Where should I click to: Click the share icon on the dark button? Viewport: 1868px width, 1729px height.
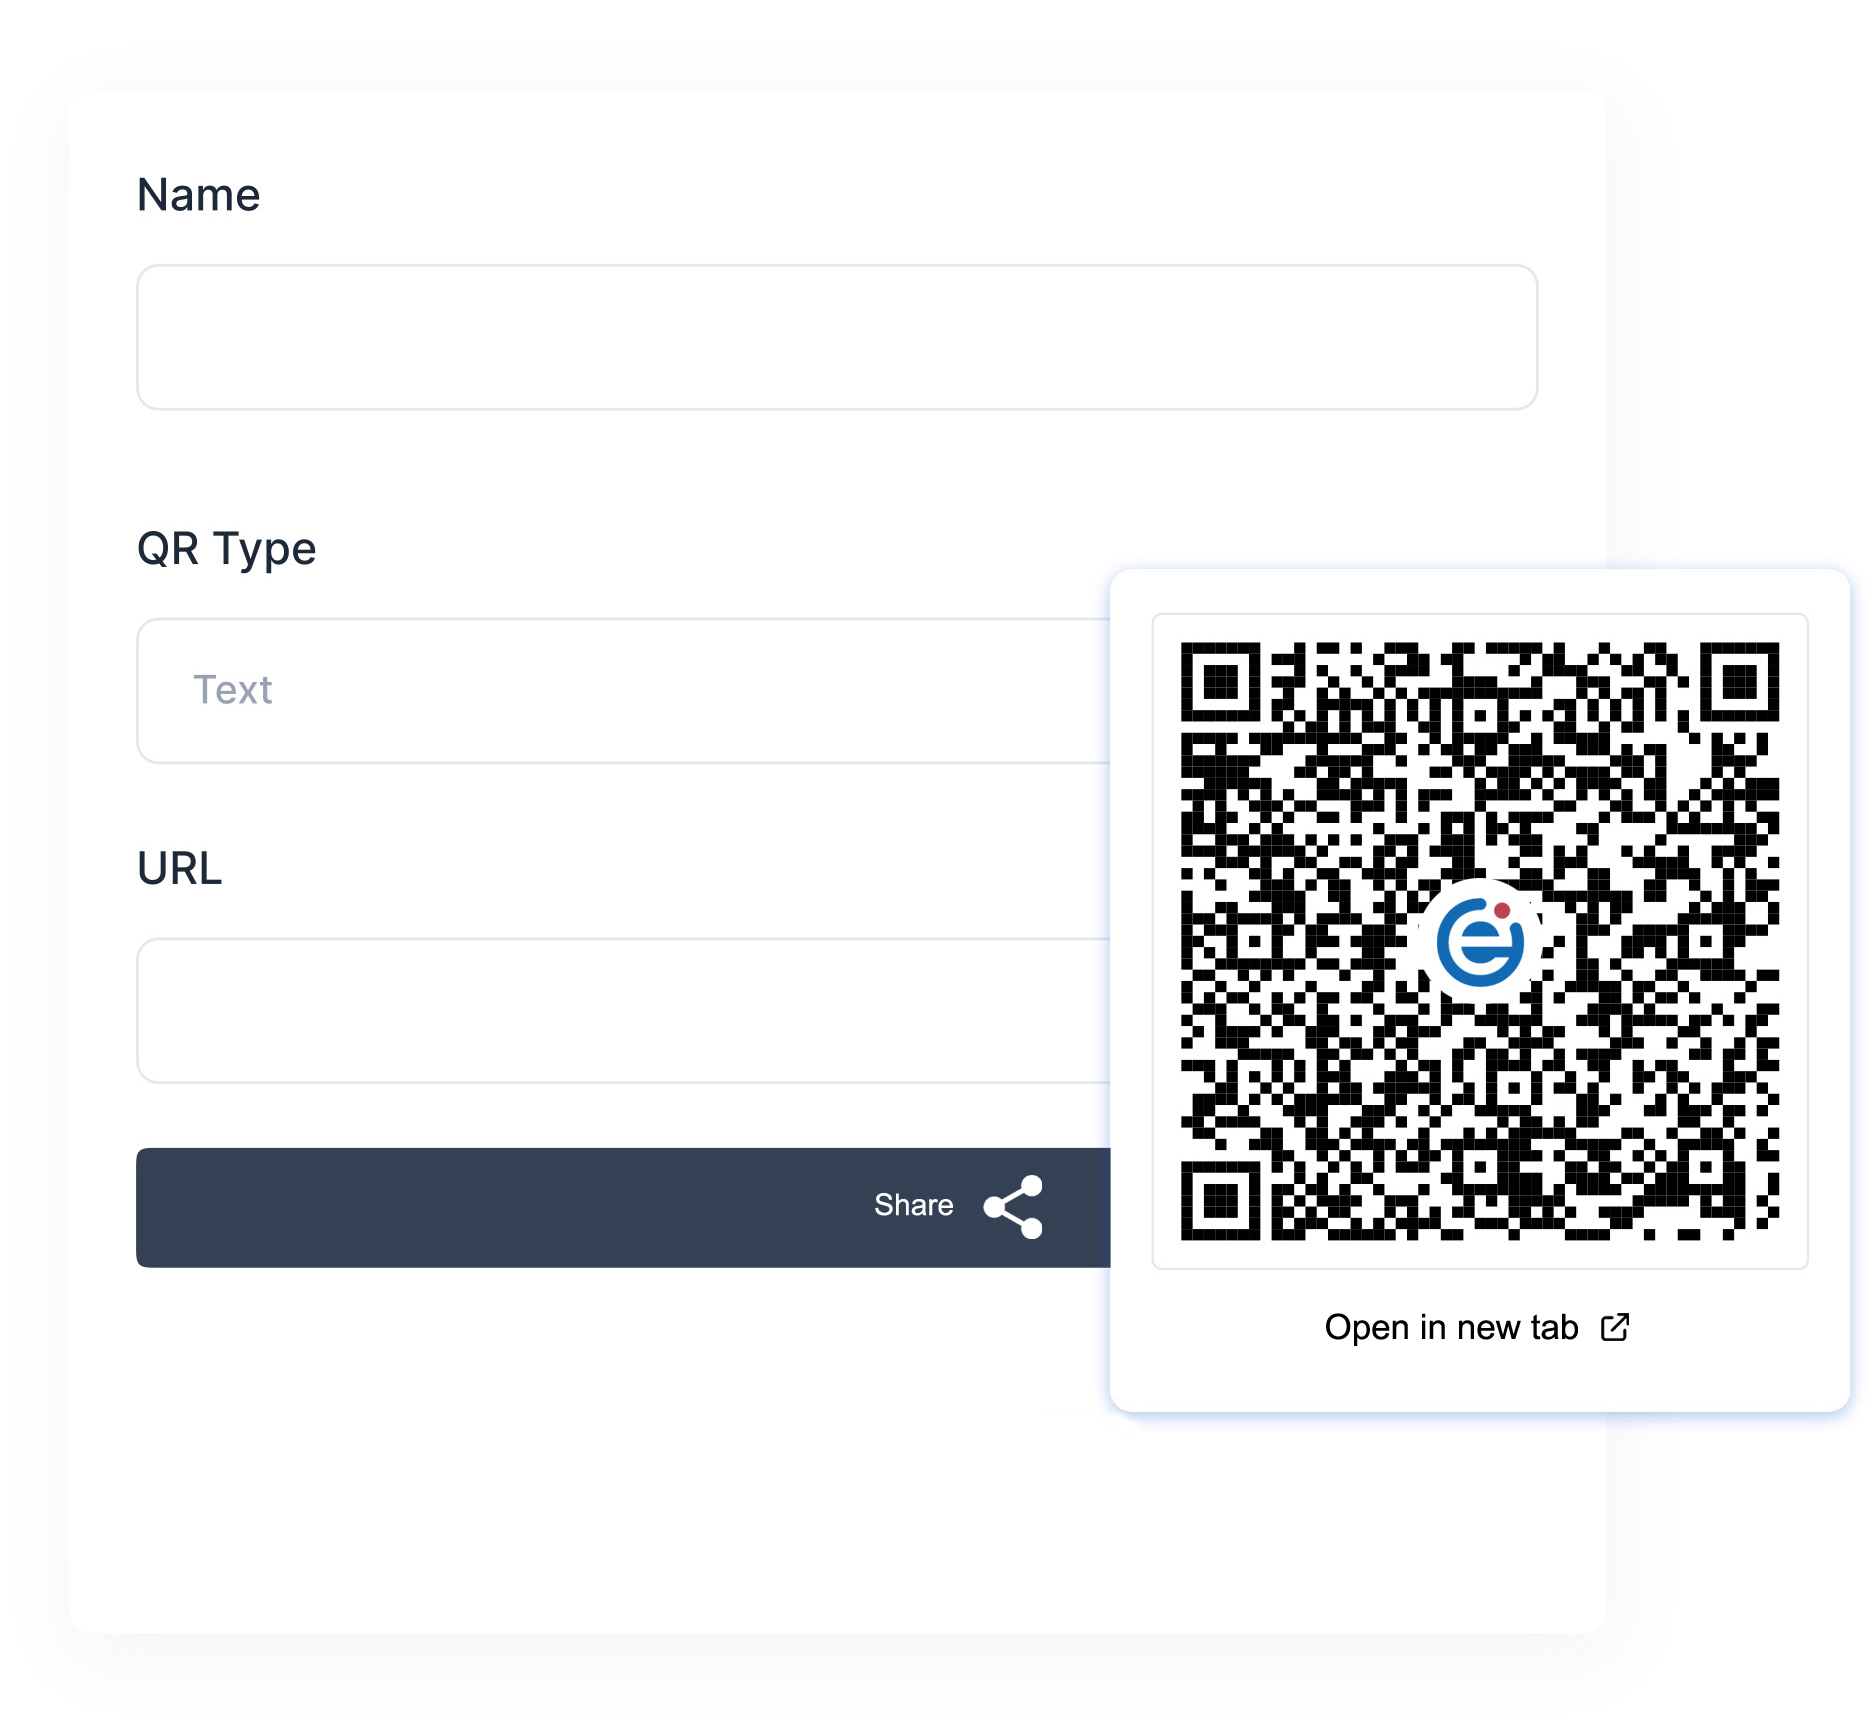point(1014,1207)
